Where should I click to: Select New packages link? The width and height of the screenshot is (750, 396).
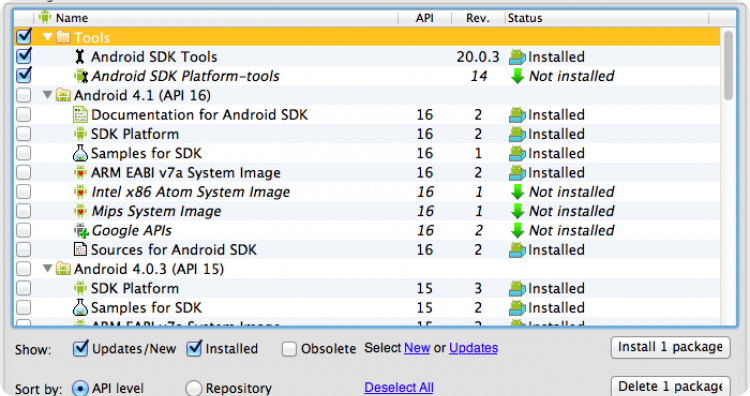[x=417, y=348]
